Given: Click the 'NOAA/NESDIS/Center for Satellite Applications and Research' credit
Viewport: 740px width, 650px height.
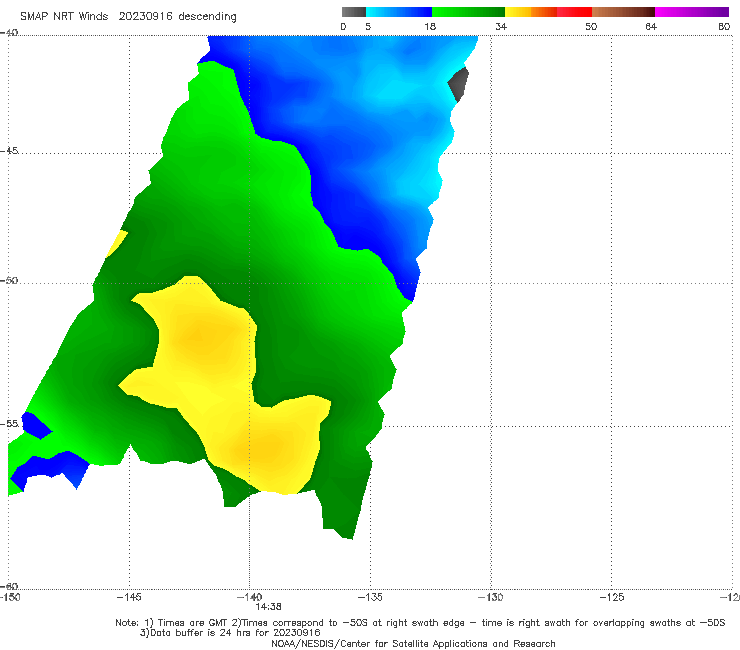Looking at the screenshot, I should (413, 644).
